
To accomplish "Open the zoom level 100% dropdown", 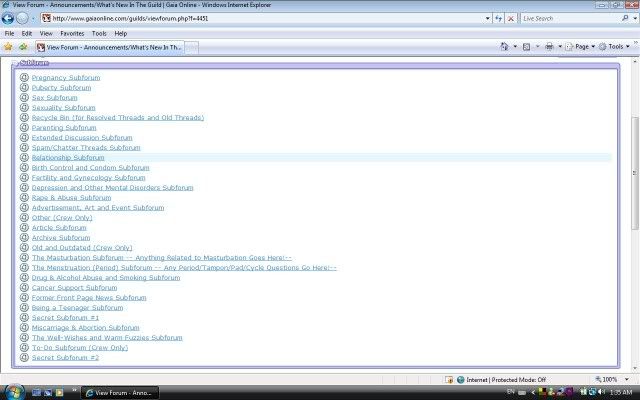I will pos(627,380).
